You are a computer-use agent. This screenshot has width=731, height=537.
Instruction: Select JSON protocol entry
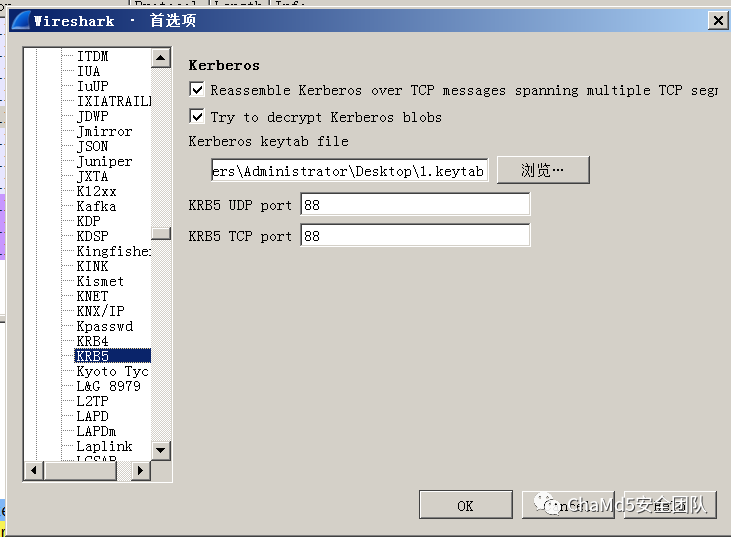point(92,146)
